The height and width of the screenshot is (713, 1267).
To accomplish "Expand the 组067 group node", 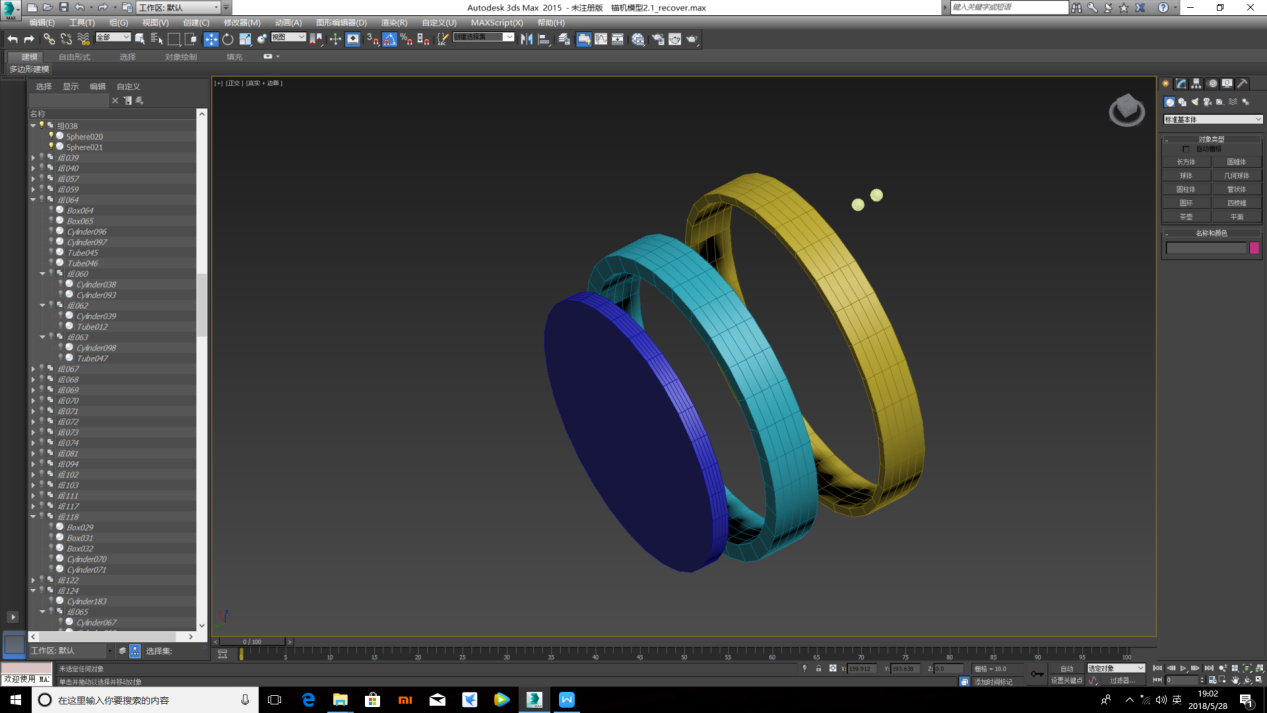I will (x=33, y=369).
